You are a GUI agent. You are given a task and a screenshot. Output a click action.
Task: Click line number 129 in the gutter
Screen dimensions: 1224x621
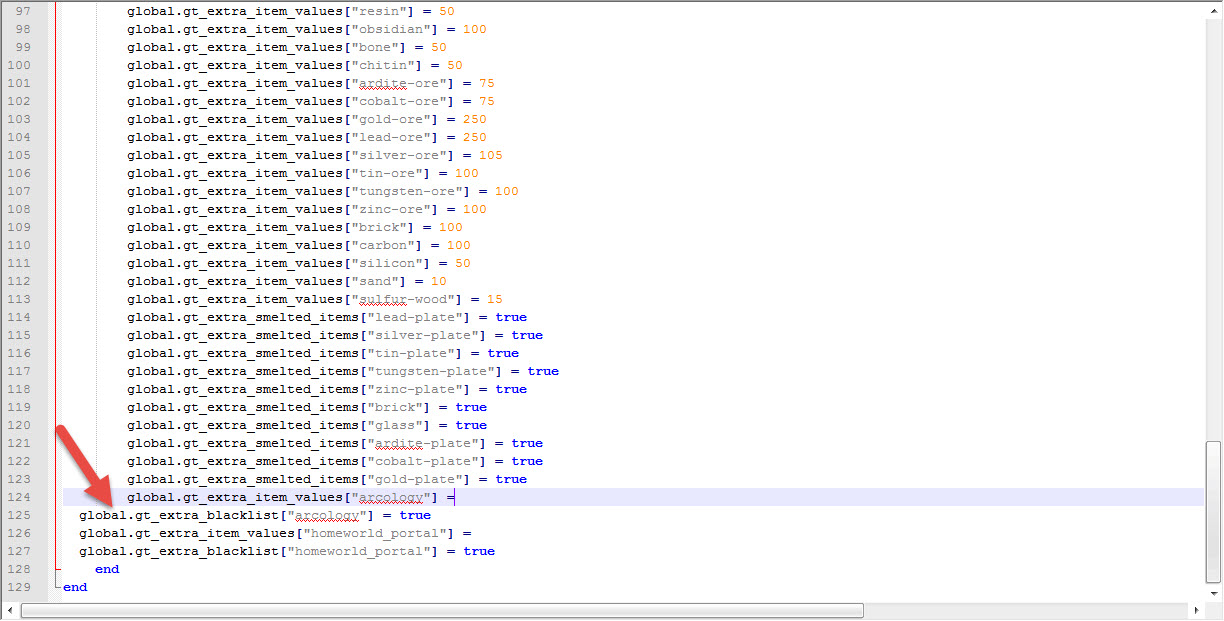click(18, 587)
